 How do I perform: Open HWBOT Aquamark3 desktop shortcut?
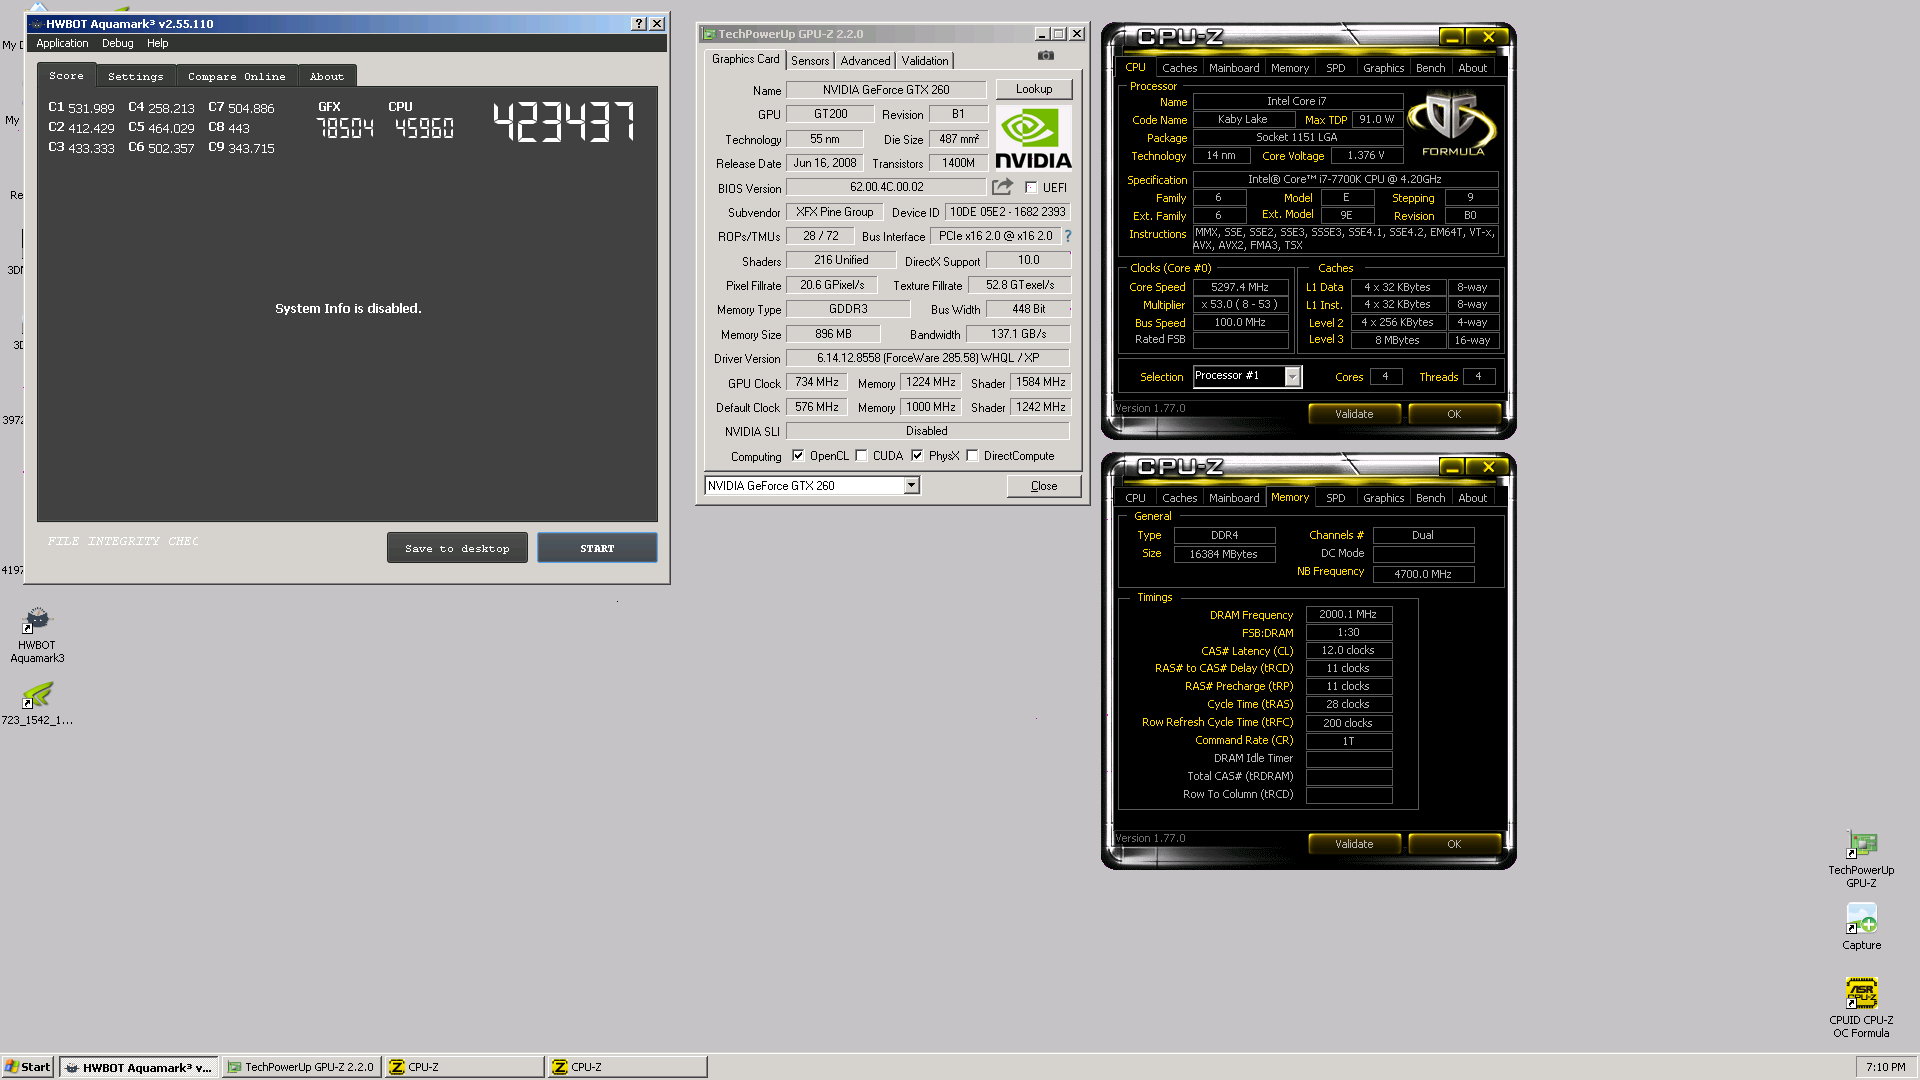(37, 634)
